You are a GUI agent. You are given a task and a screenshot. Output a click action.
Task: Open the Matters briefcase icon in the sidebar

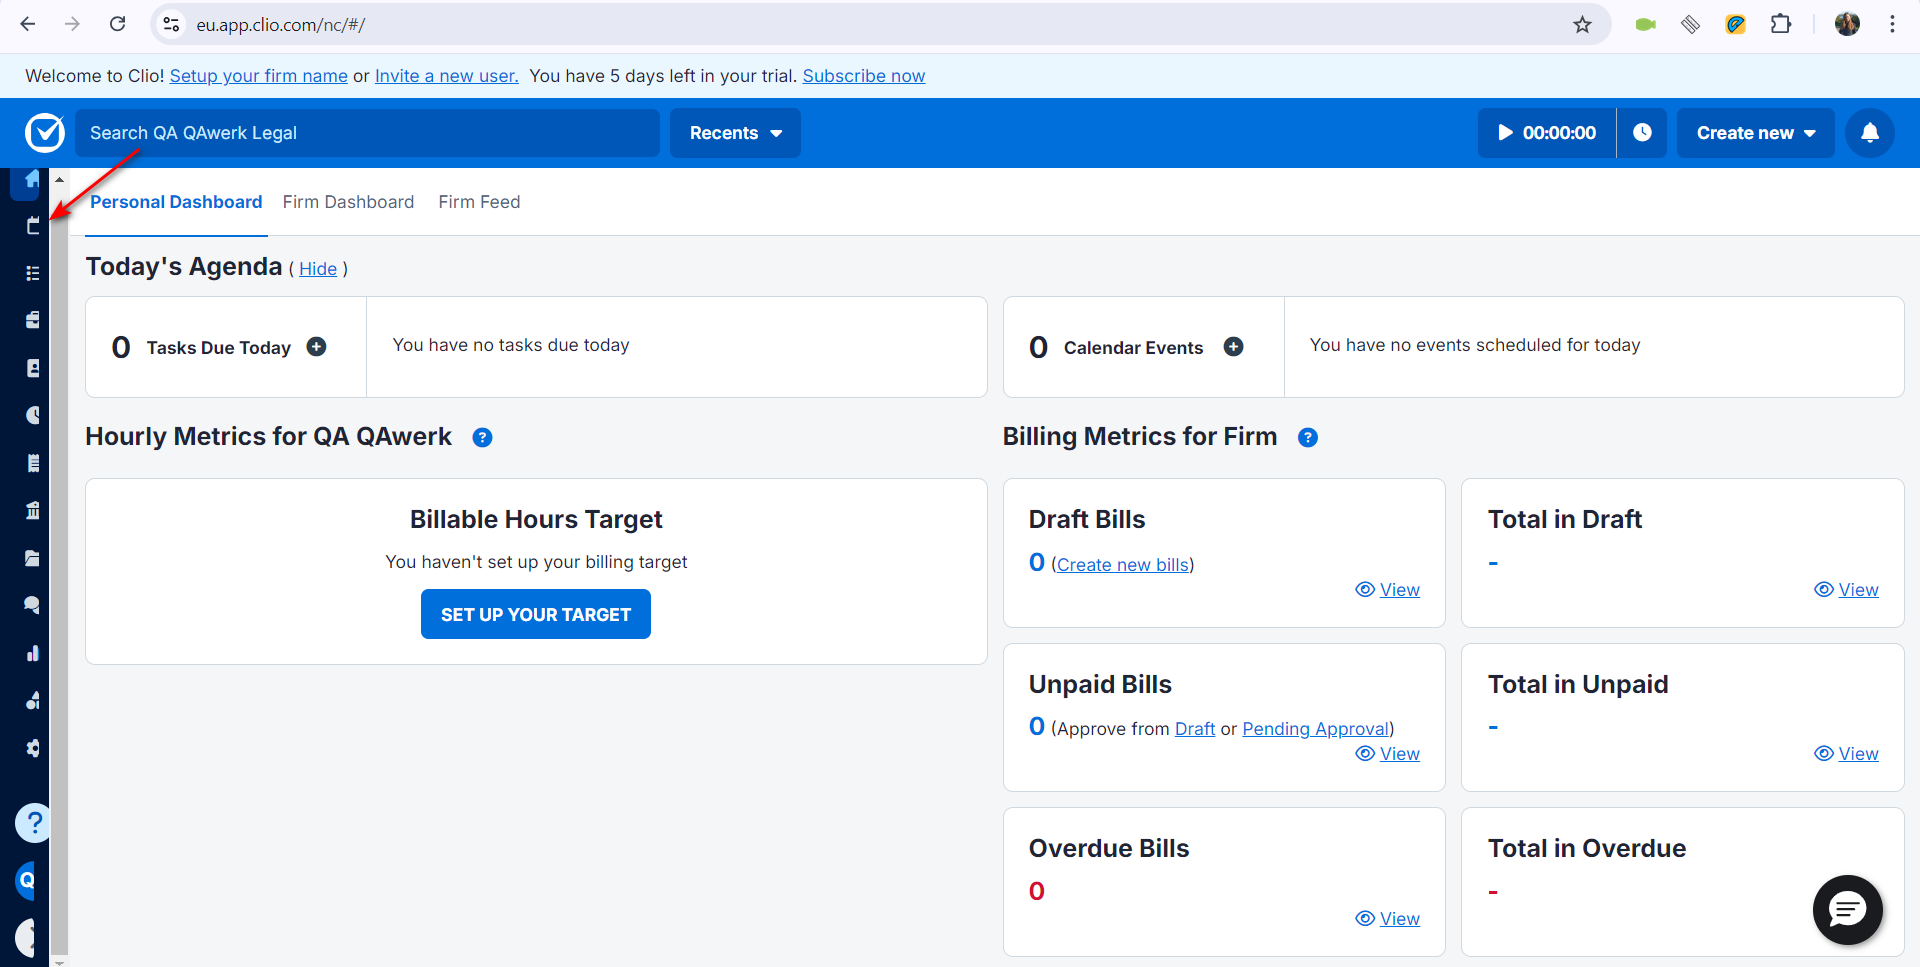33,320
